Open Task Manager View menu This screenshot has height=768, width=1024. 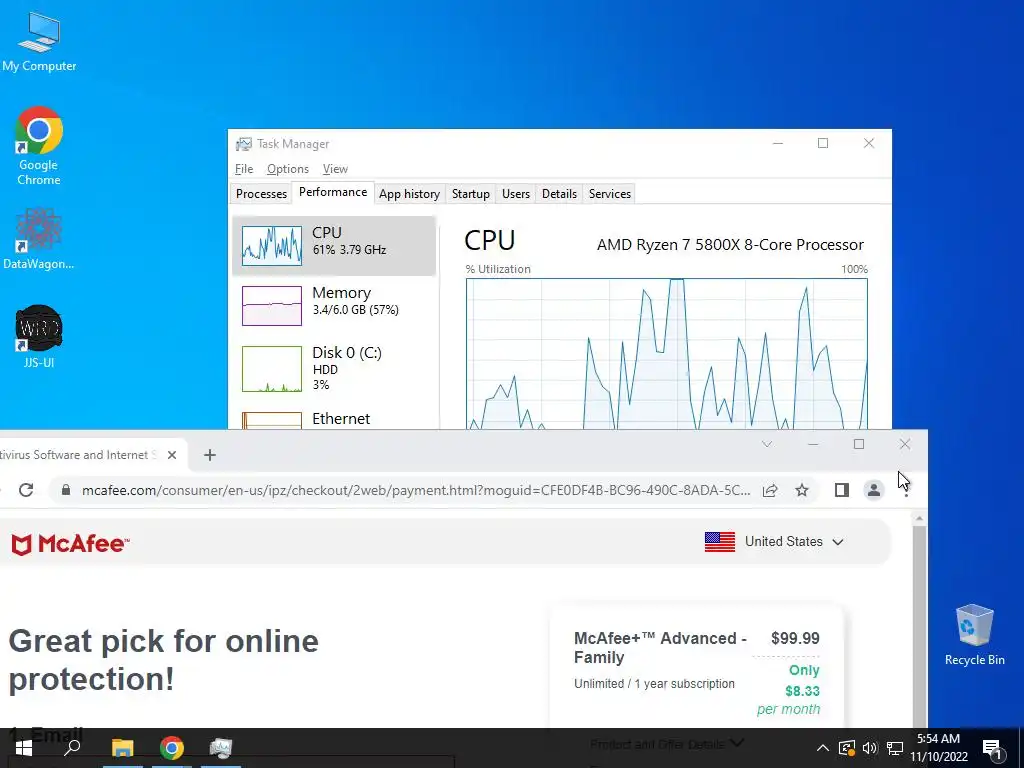(335, 169)
